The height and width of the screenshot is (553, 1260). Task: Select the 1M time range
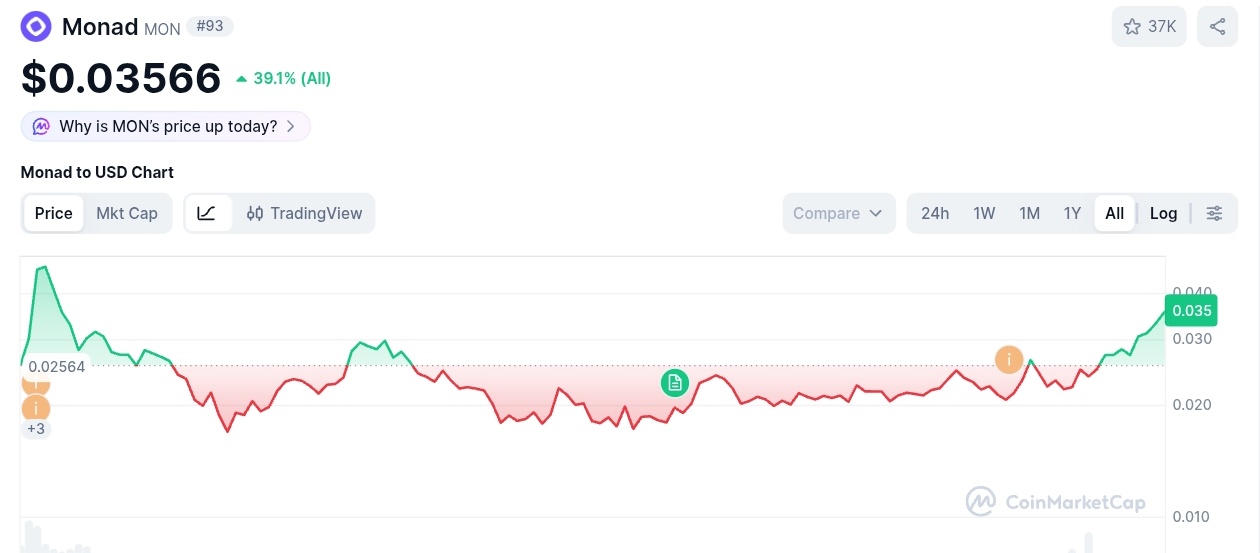pyautogui.click(x=1029, y=213)
